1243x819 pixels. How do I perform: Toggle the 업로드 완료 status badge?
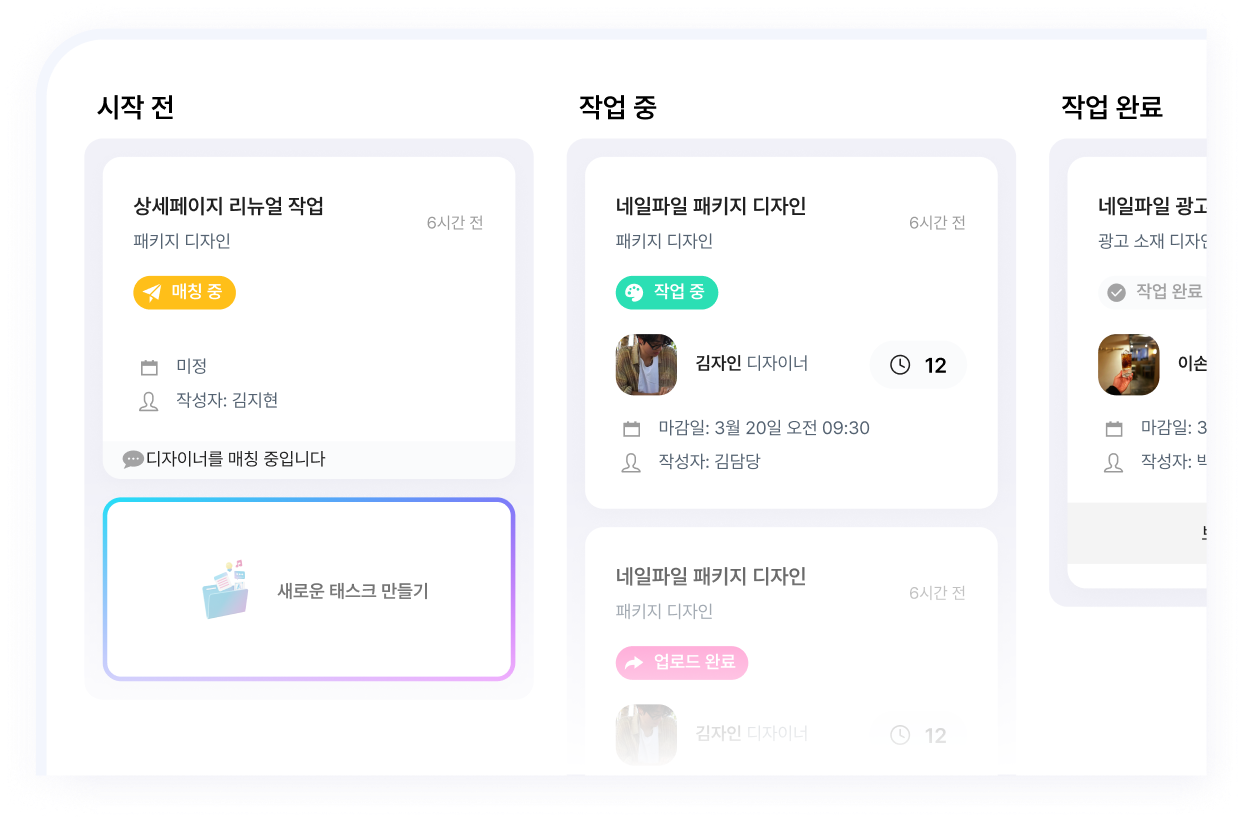(681, 662)
